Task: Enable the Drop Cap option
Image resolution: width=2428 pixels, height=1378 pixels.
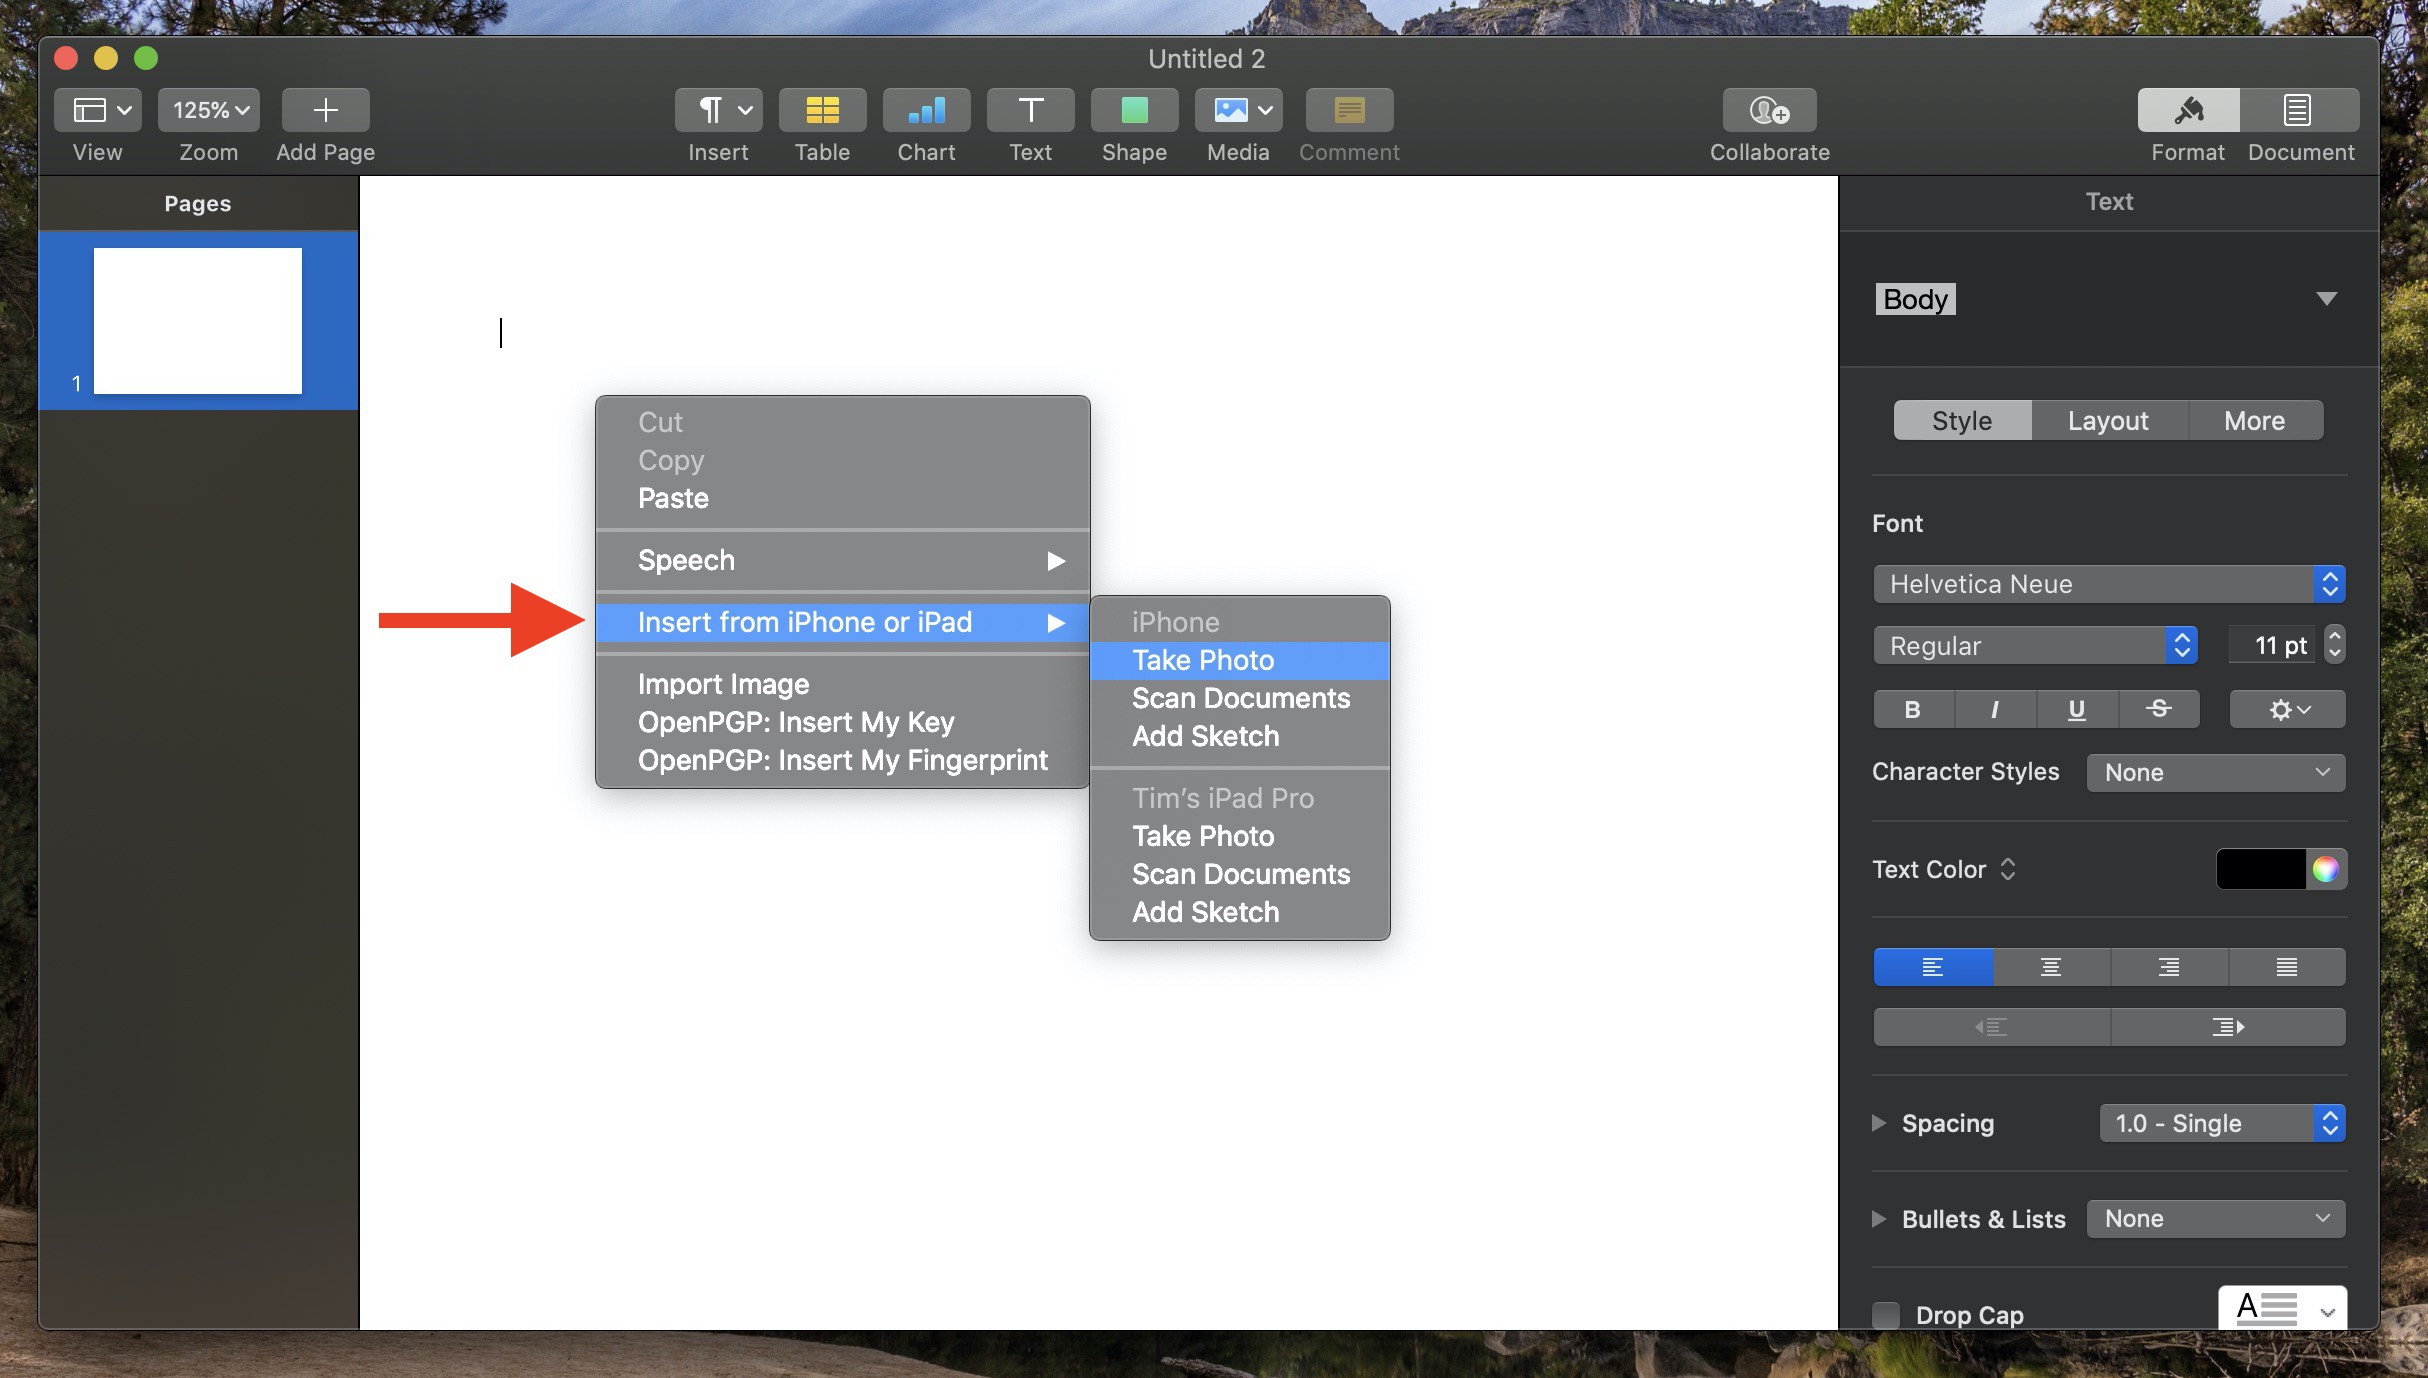Action: pos(1886,1315)
